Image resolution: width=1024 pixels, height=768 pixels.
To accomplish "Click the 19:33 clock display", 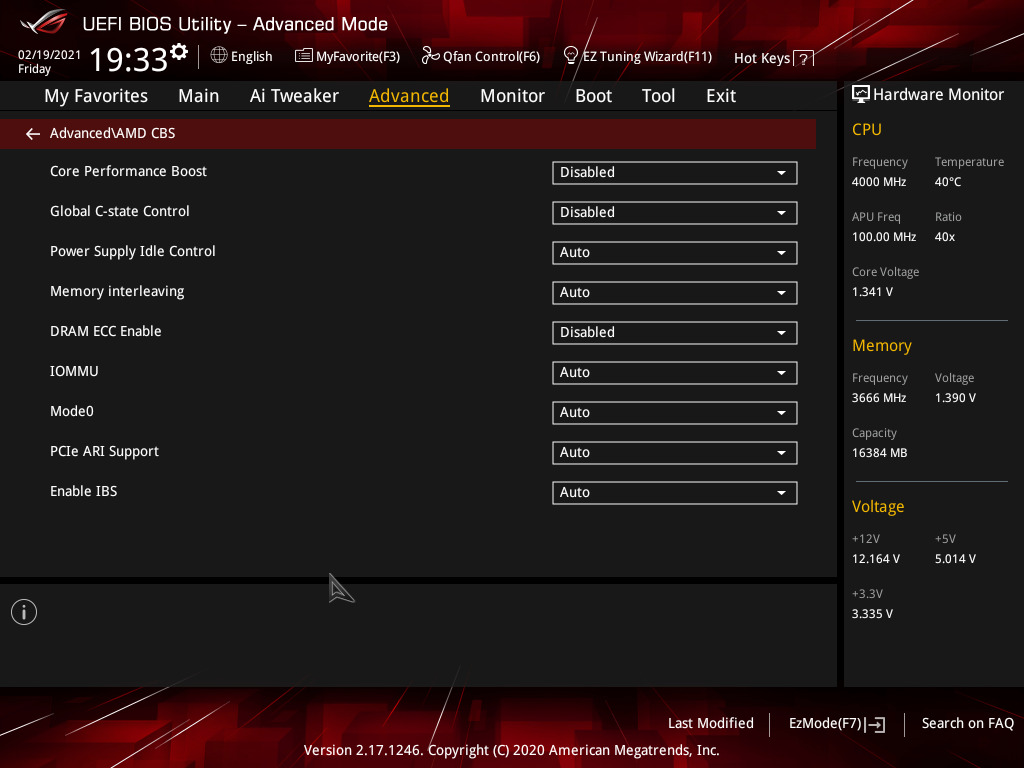I will pyautogui.click(x=129, y=60).
